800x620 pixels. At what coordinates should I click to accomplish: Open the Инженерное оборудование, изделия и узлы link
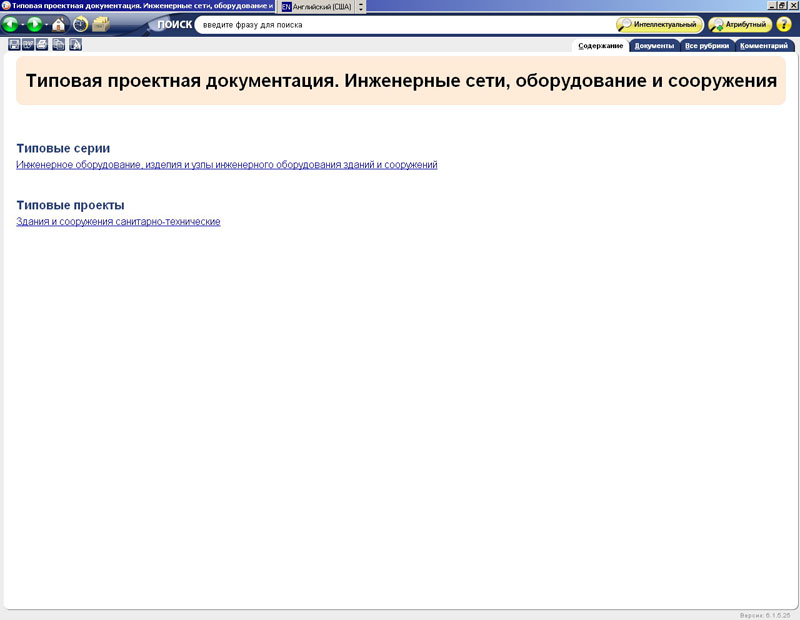(x=227, y=165)
